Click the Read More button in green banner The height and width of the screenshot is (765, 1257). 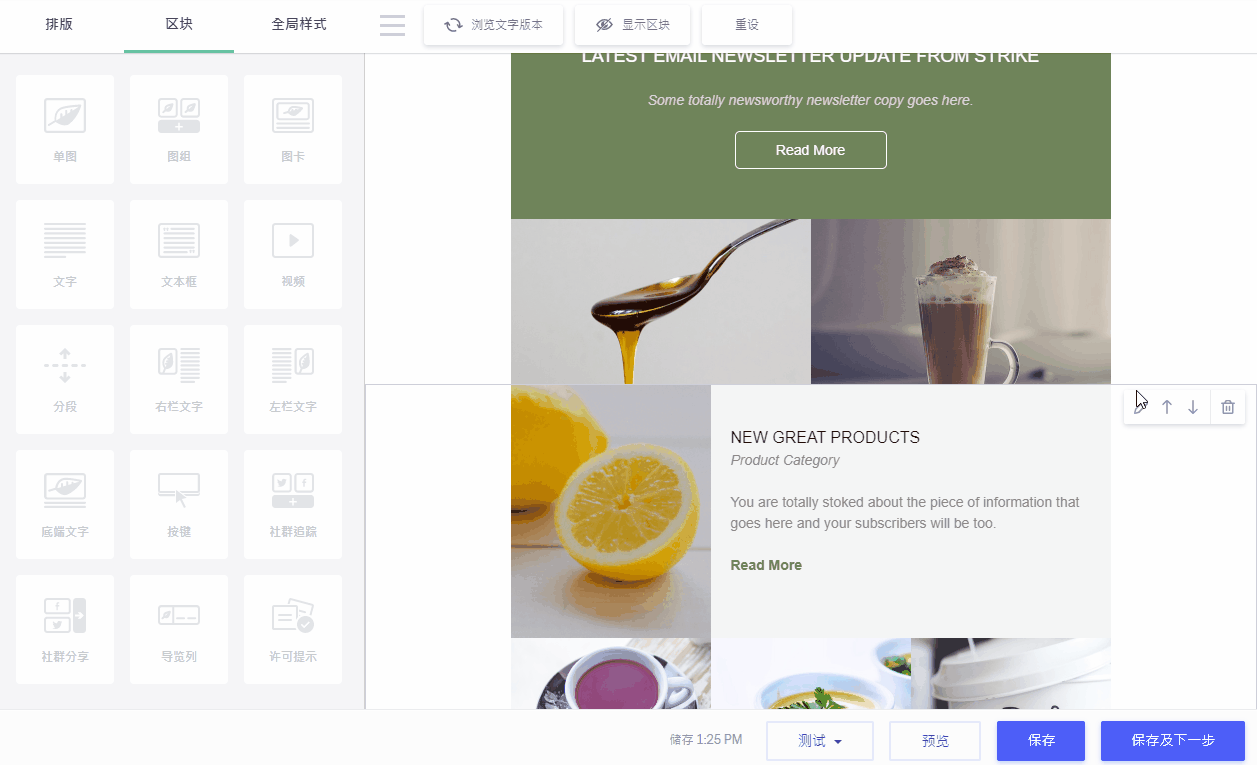point(810,150)
